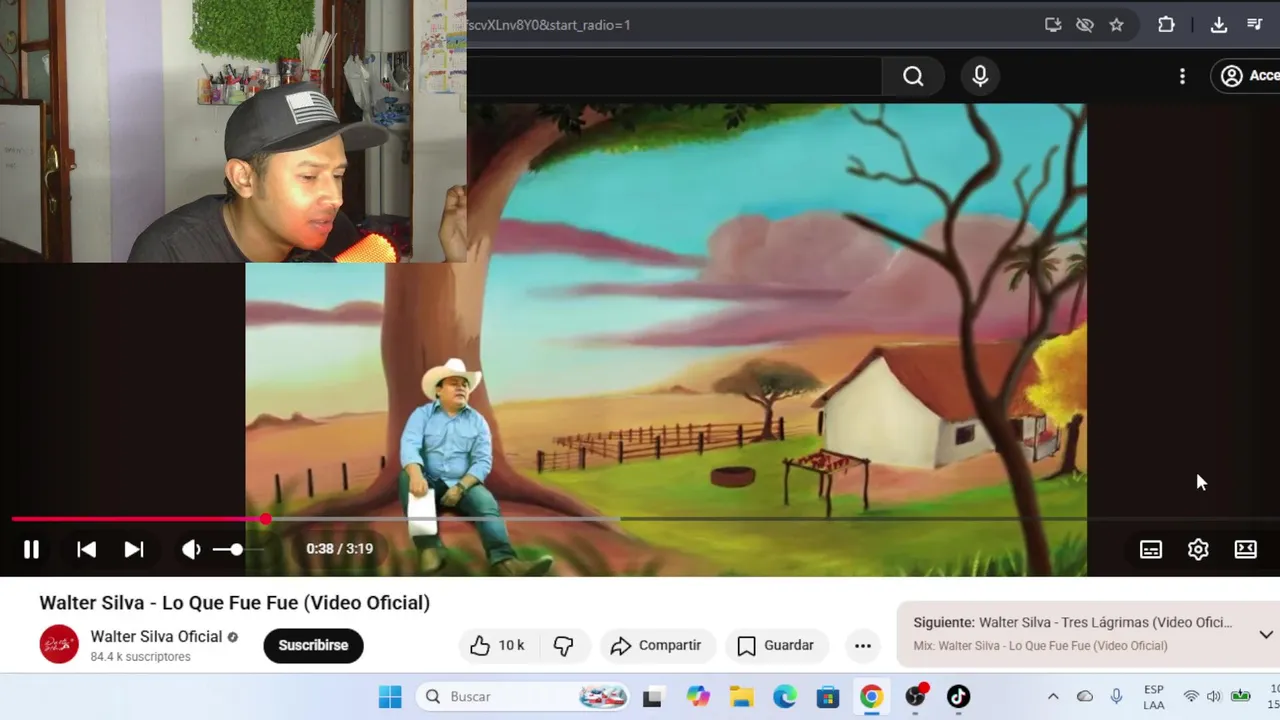The image size is (1280, 720).
Task: Open Copilot from the taskbar
Action: point(698,697)
